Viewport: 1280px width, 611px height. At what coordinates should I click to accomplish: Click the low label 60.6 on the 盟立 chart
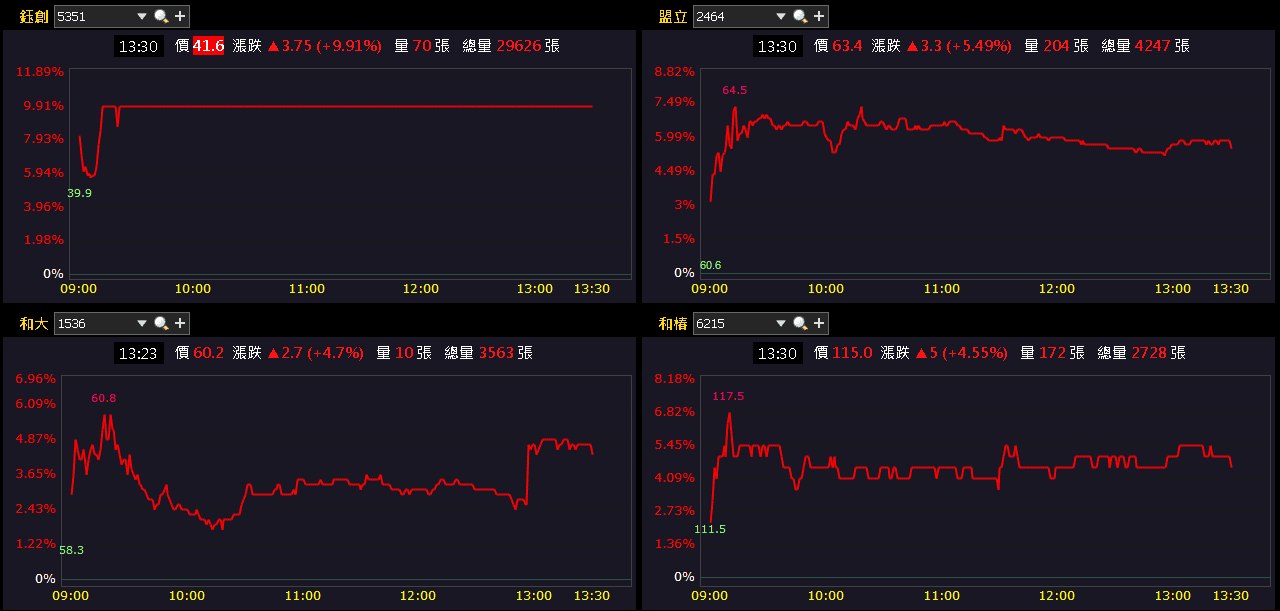(710, 265)
